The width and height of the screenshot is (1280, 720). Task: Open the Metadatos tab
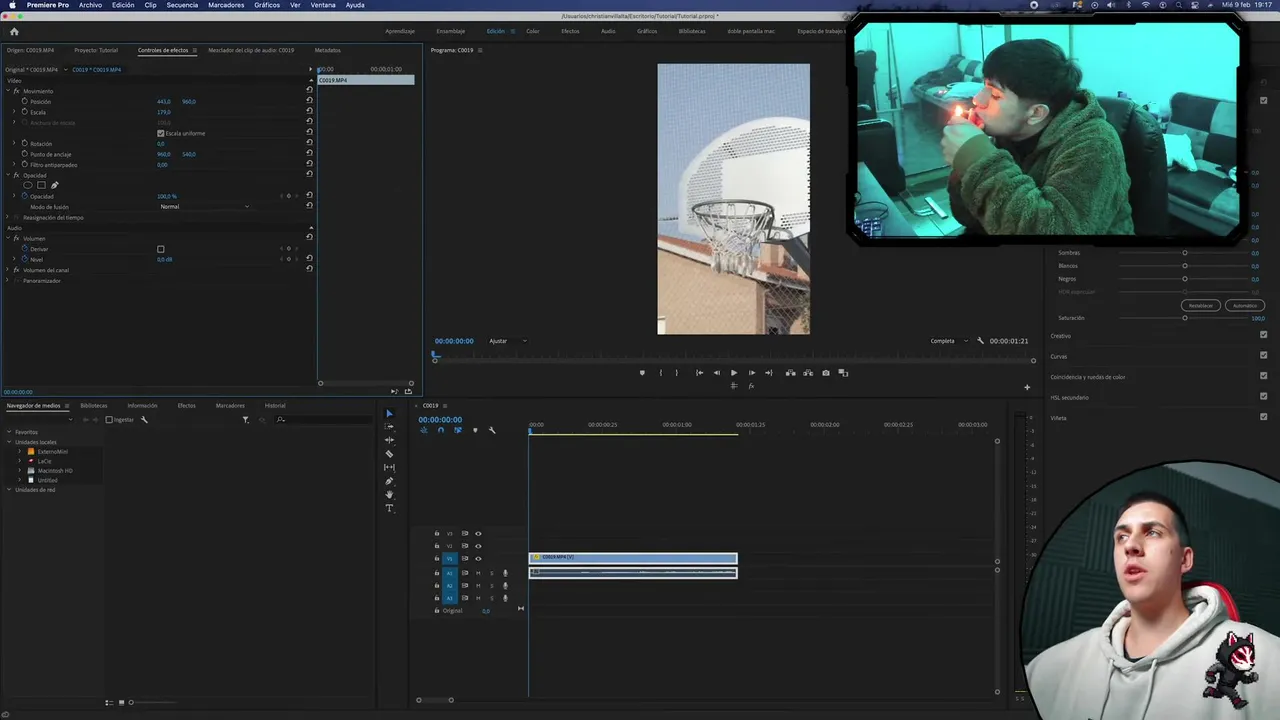coord(327,50)
